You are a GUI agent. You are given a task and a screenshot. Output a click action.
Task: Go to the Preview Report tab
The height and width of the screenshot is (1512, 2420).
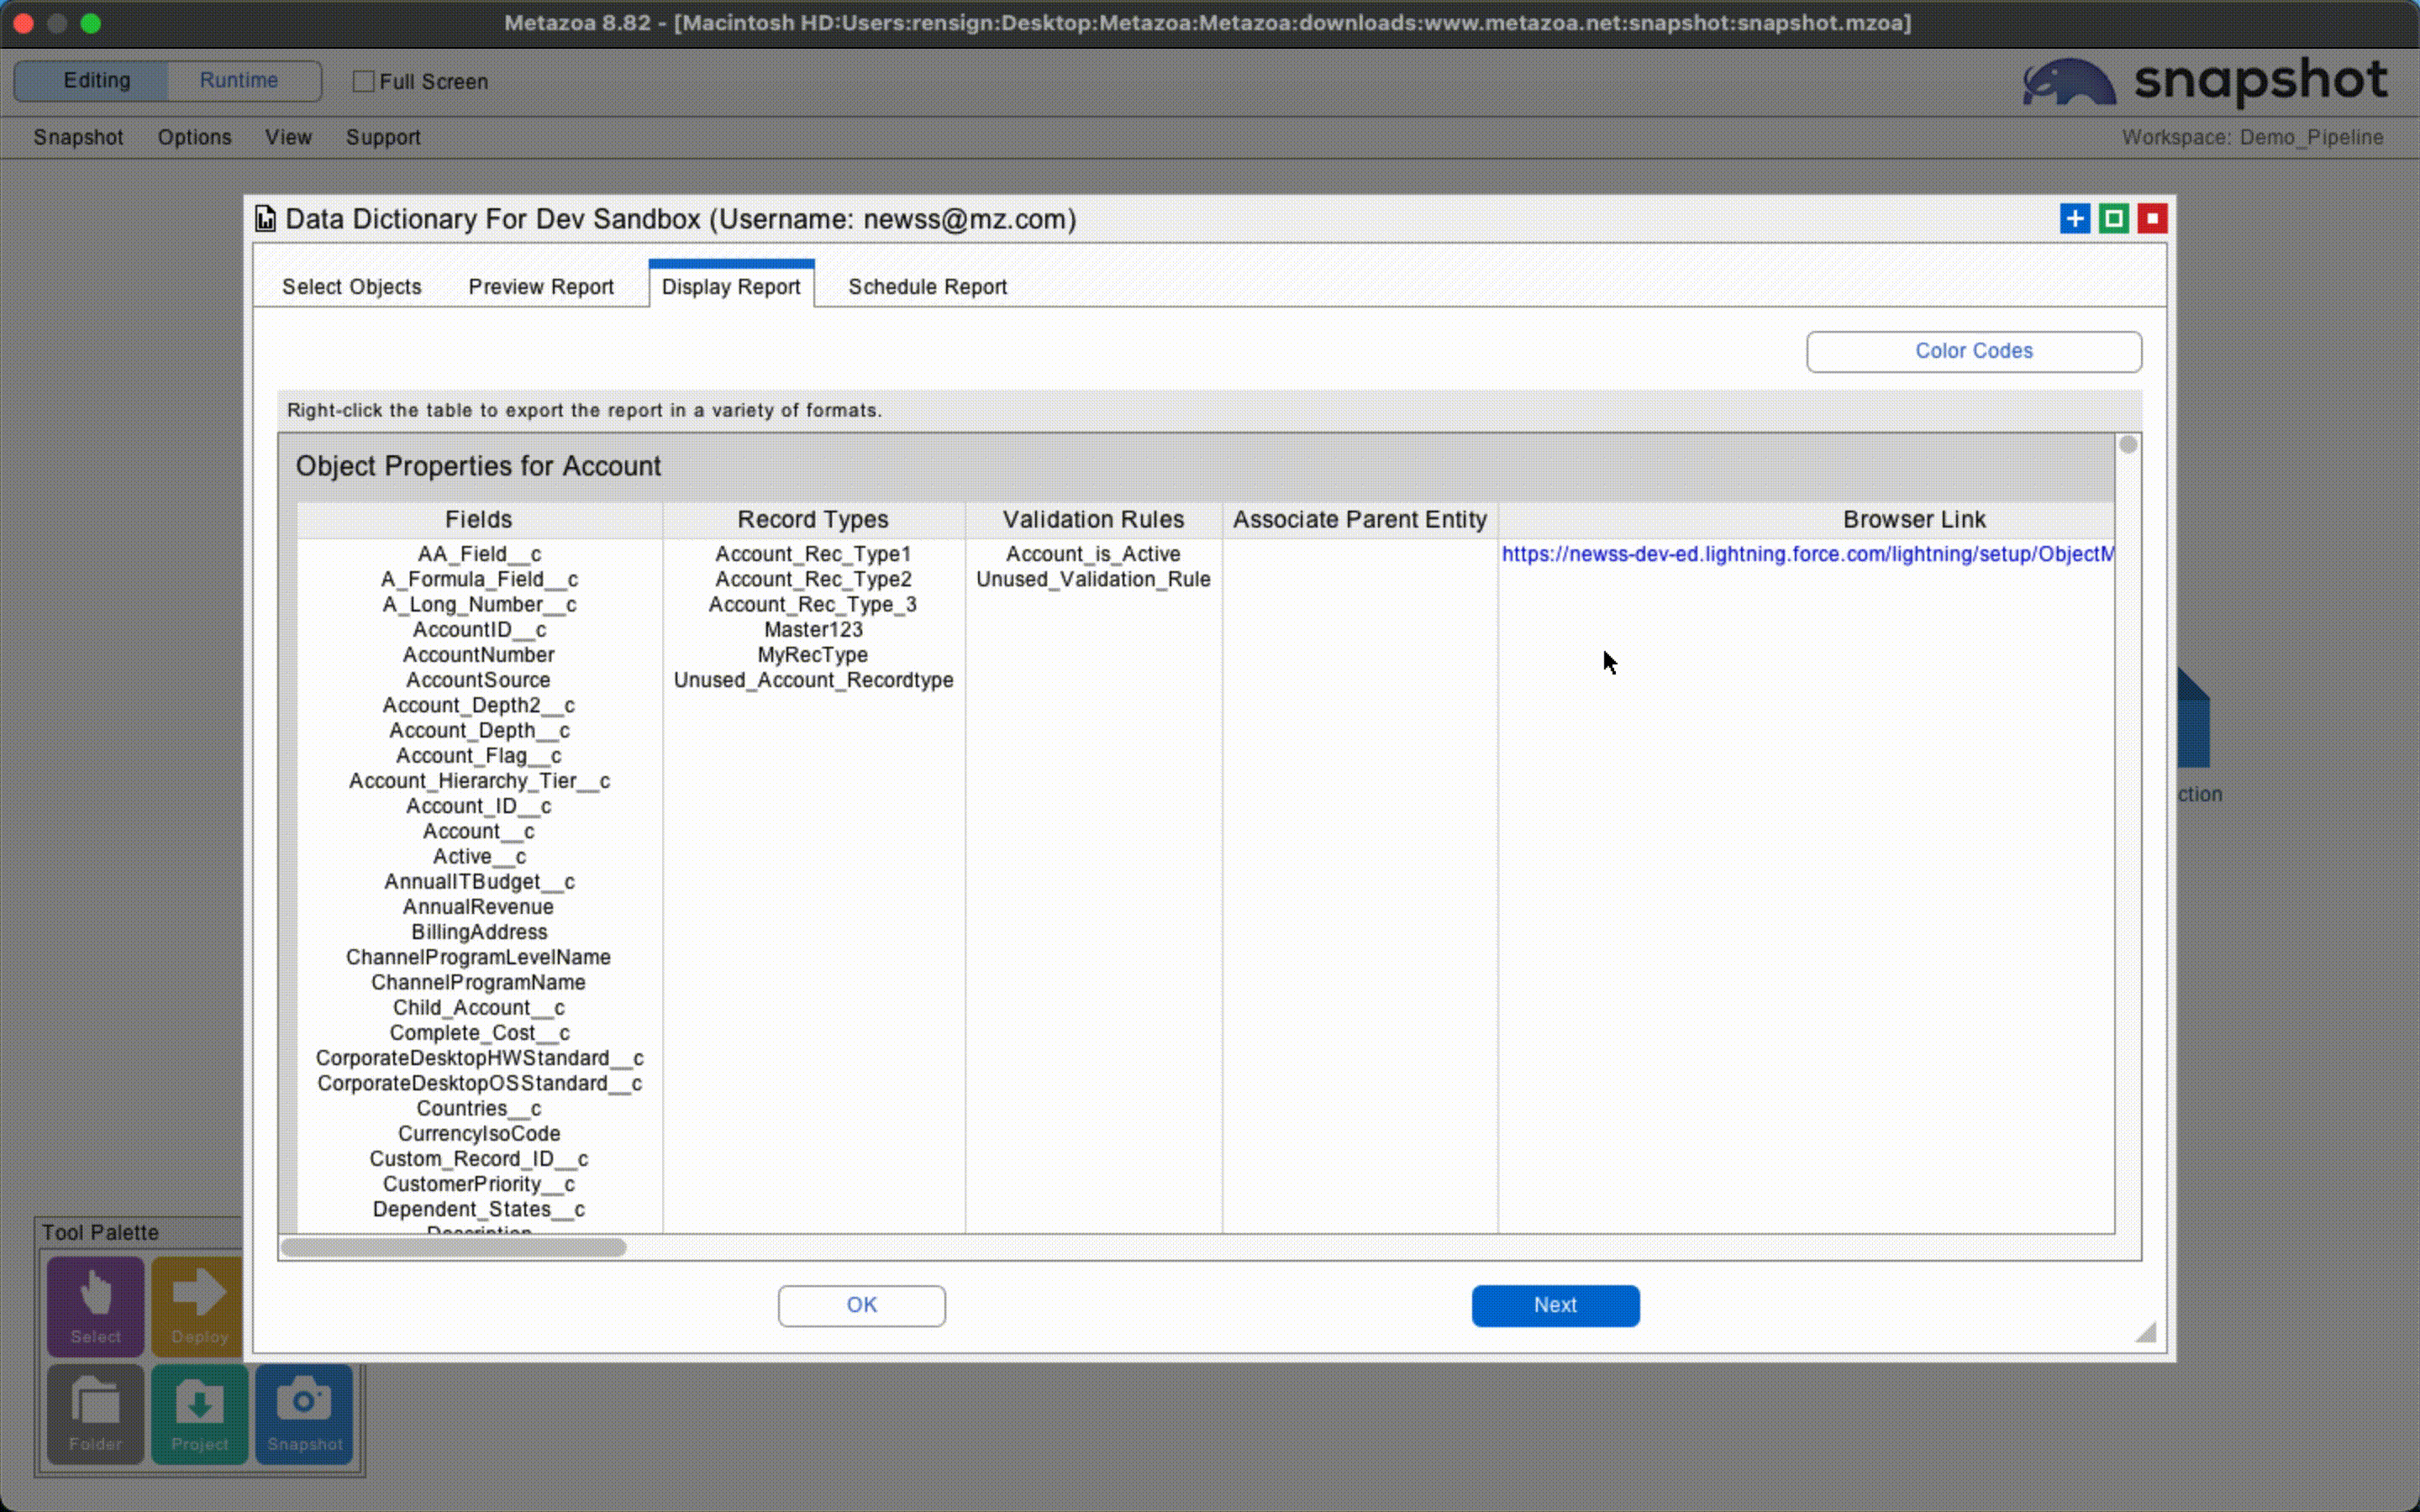pyautogui.click(x=541, y=287)
